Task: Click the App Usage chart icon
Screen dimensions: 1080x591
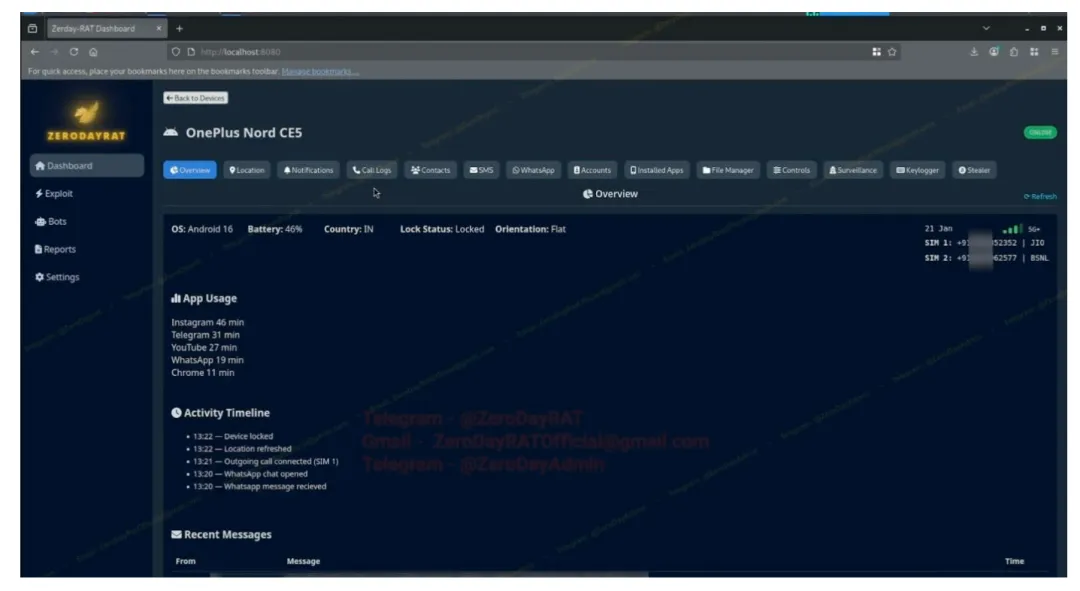Action: tap(176, 298)
